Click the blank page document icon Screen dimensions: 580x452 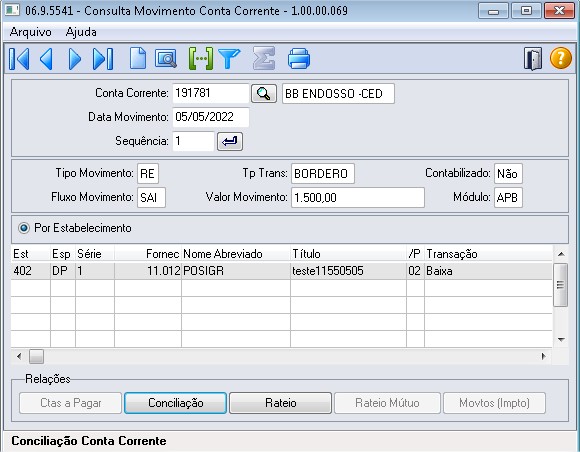[138, 59]
